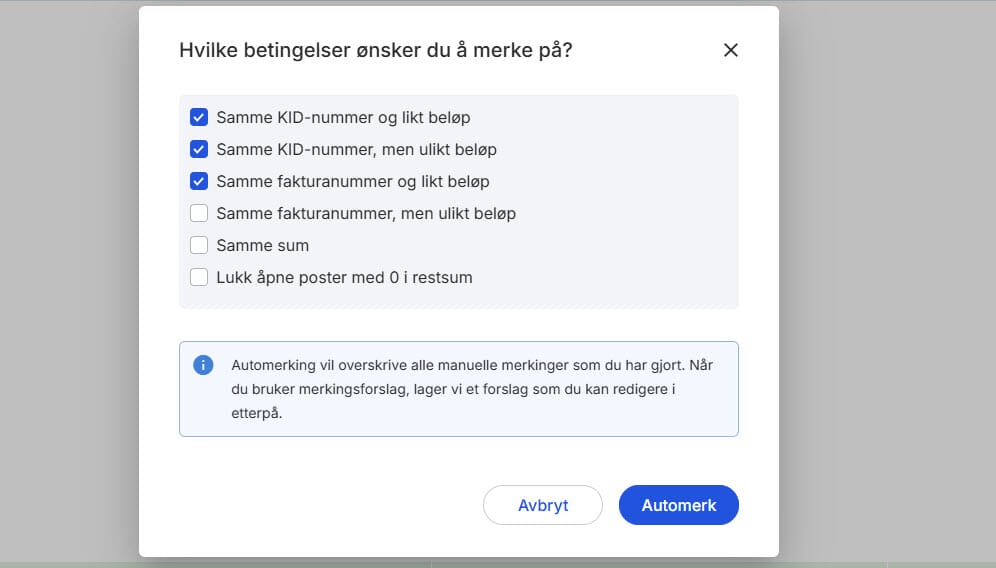
Task: Tick the 'Samme sum' checkbox
Action: pos(199,245)
